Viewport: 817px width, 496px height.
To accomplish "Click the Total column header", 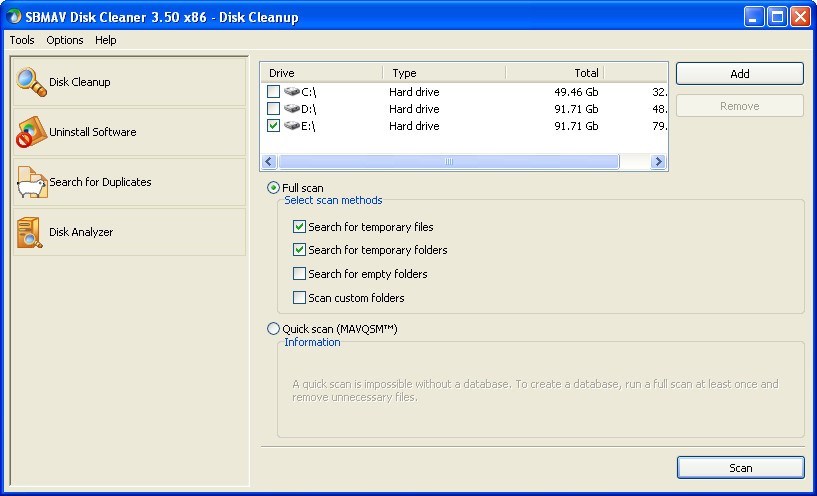I will 554,73.
